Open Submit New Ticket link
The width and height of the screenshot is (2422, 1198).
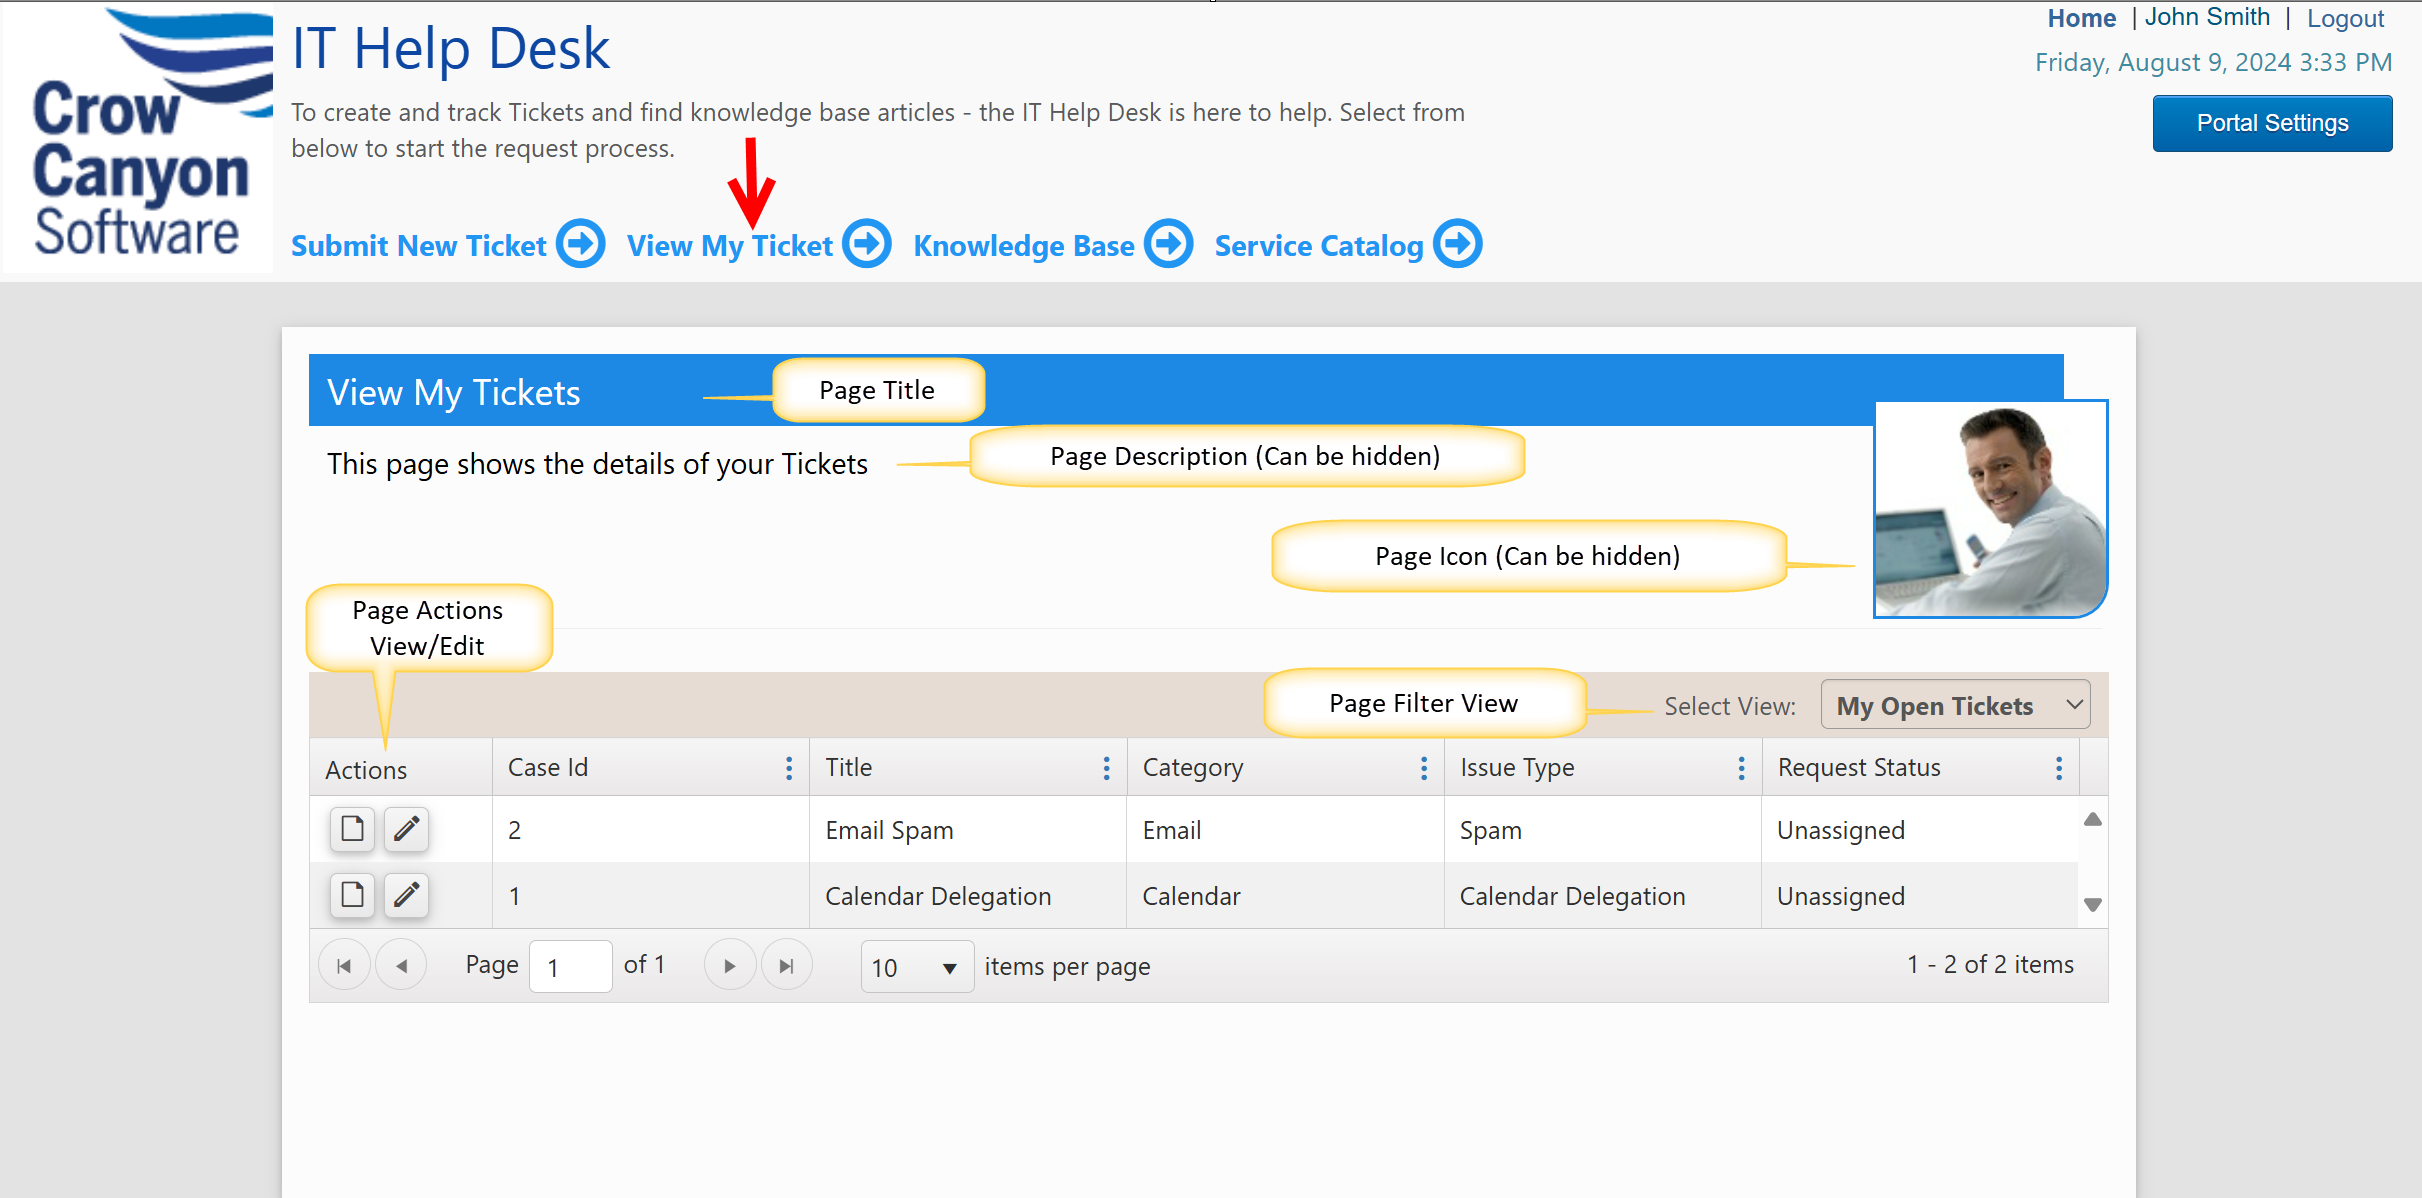(419, 246)
